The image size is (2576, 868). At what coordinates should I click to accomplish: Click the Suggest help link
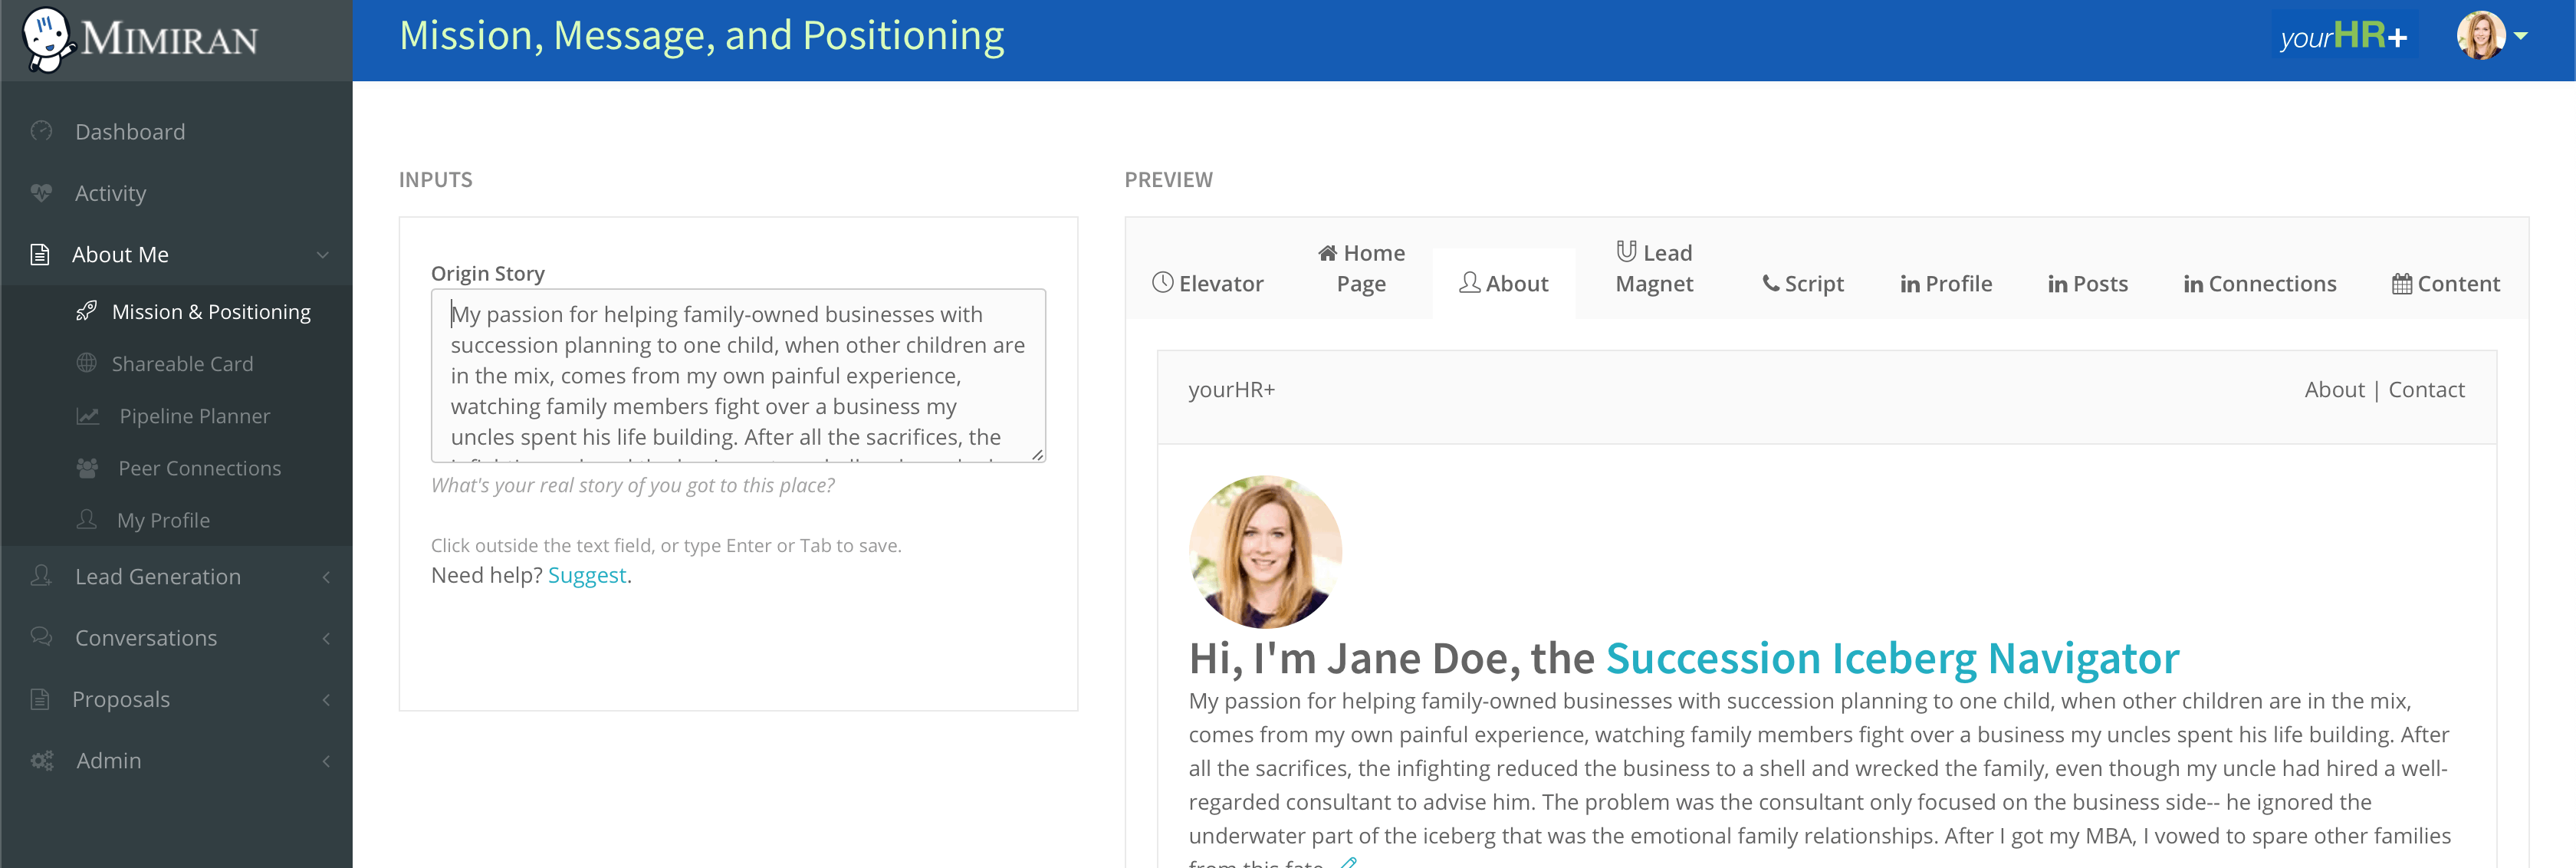coord(587,575)
